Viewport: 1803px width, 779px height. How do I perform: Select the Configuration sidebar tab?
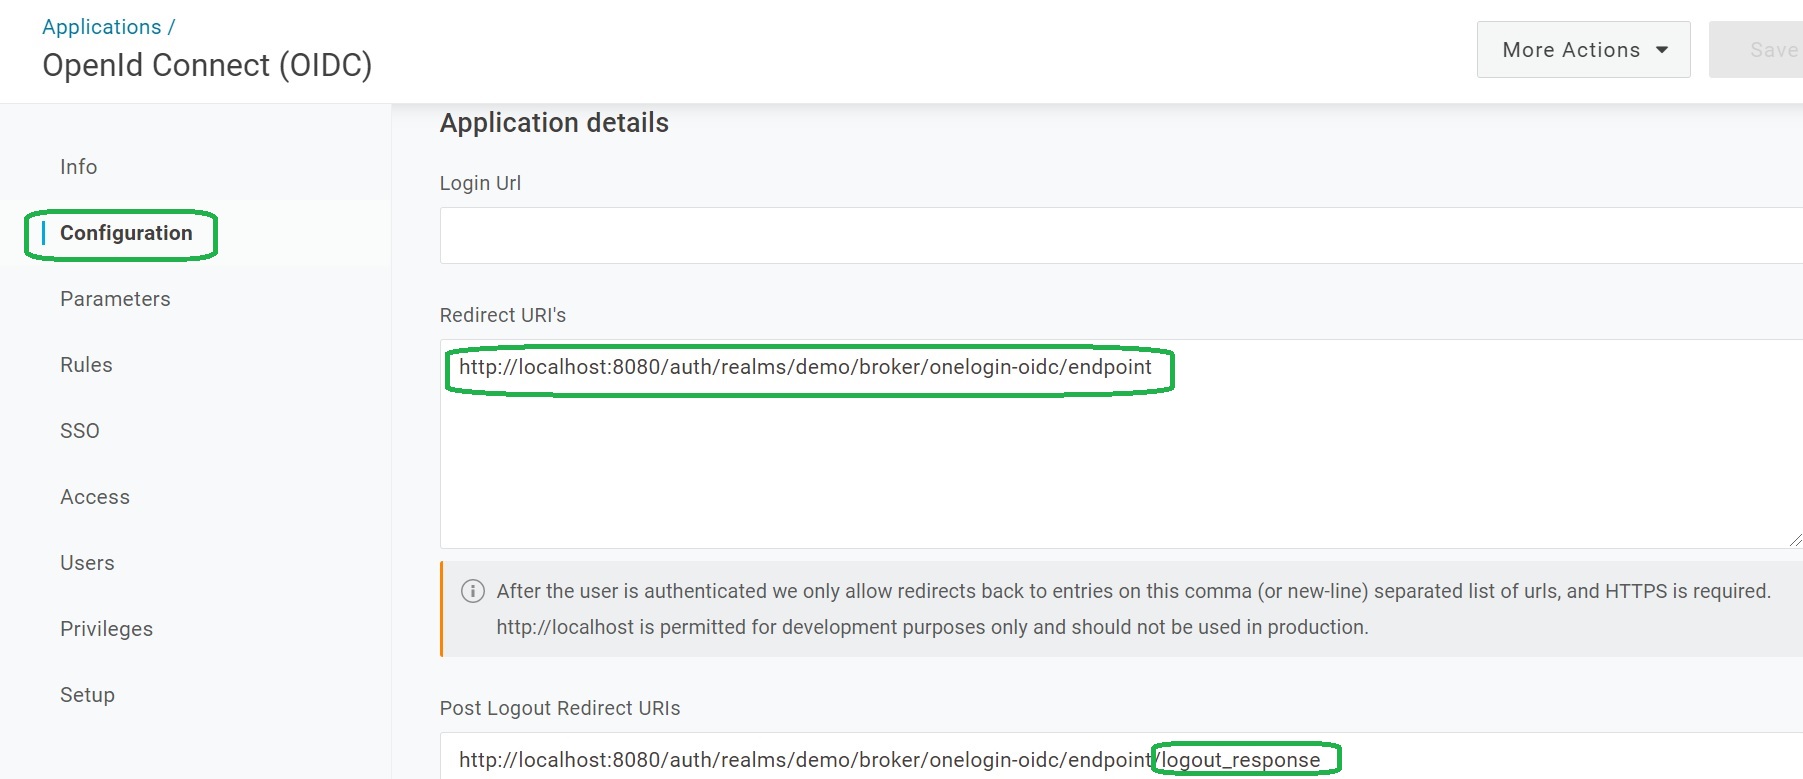(x=126, y=233)
